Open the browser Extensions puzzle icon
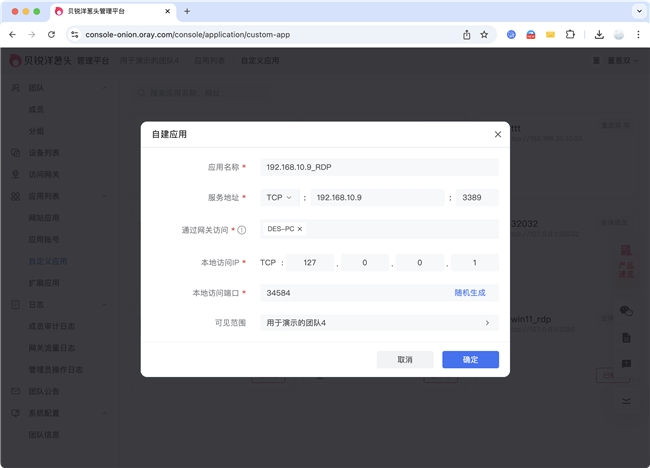This screenshot has height=468, width=650. [x=570, y=34]
